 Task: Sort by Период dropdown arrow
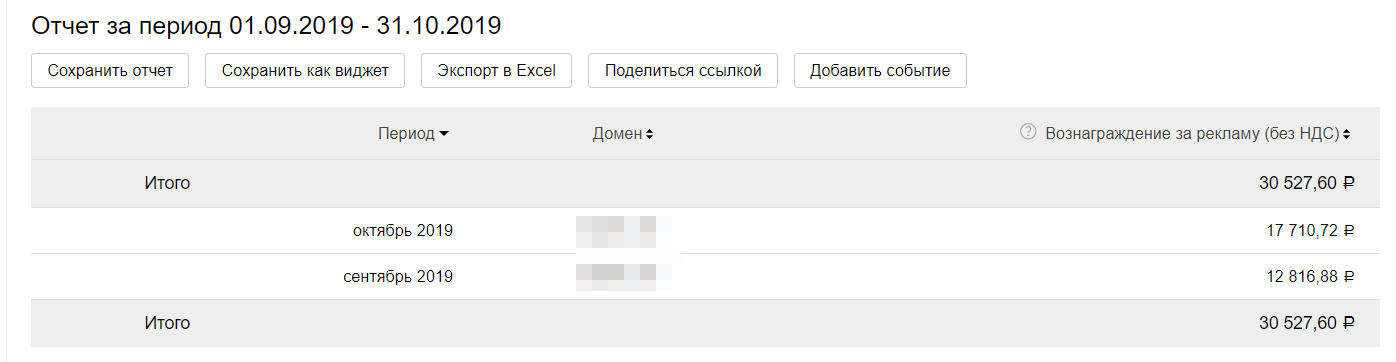(444, 134)
